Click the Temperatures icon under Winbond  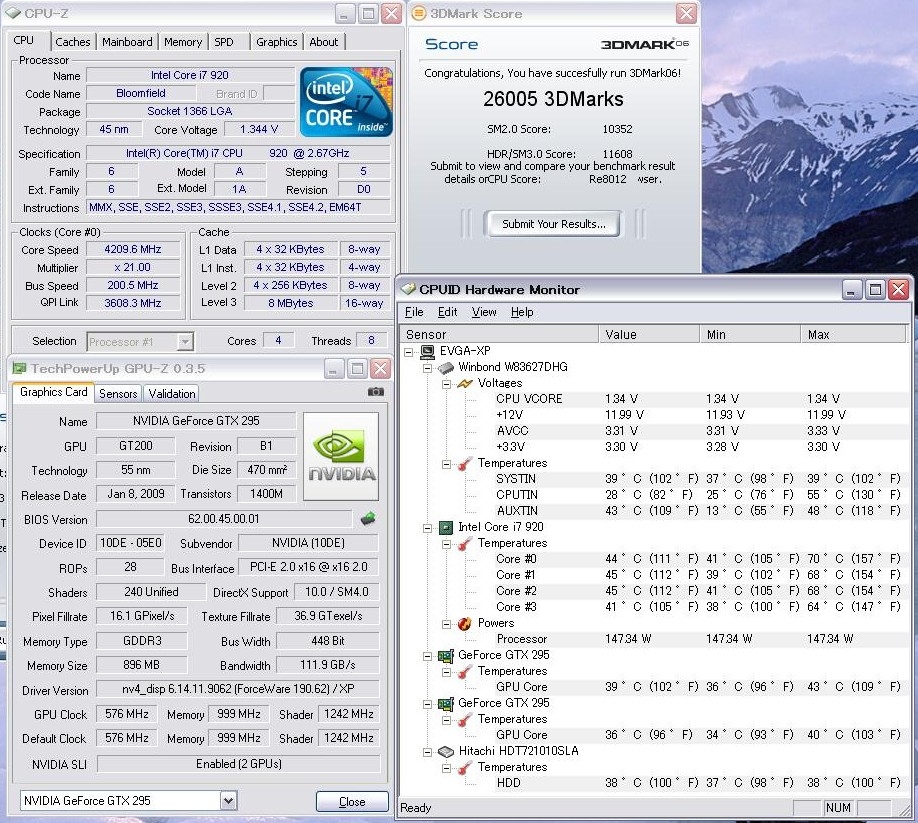coord(465,464)
